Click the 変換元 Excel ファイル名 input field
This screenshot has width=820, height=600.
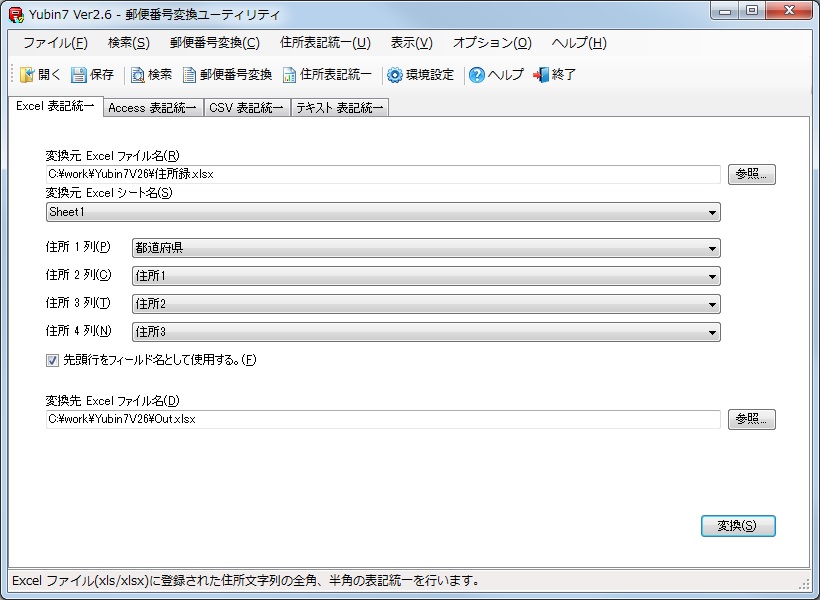[x=383, y=174]
